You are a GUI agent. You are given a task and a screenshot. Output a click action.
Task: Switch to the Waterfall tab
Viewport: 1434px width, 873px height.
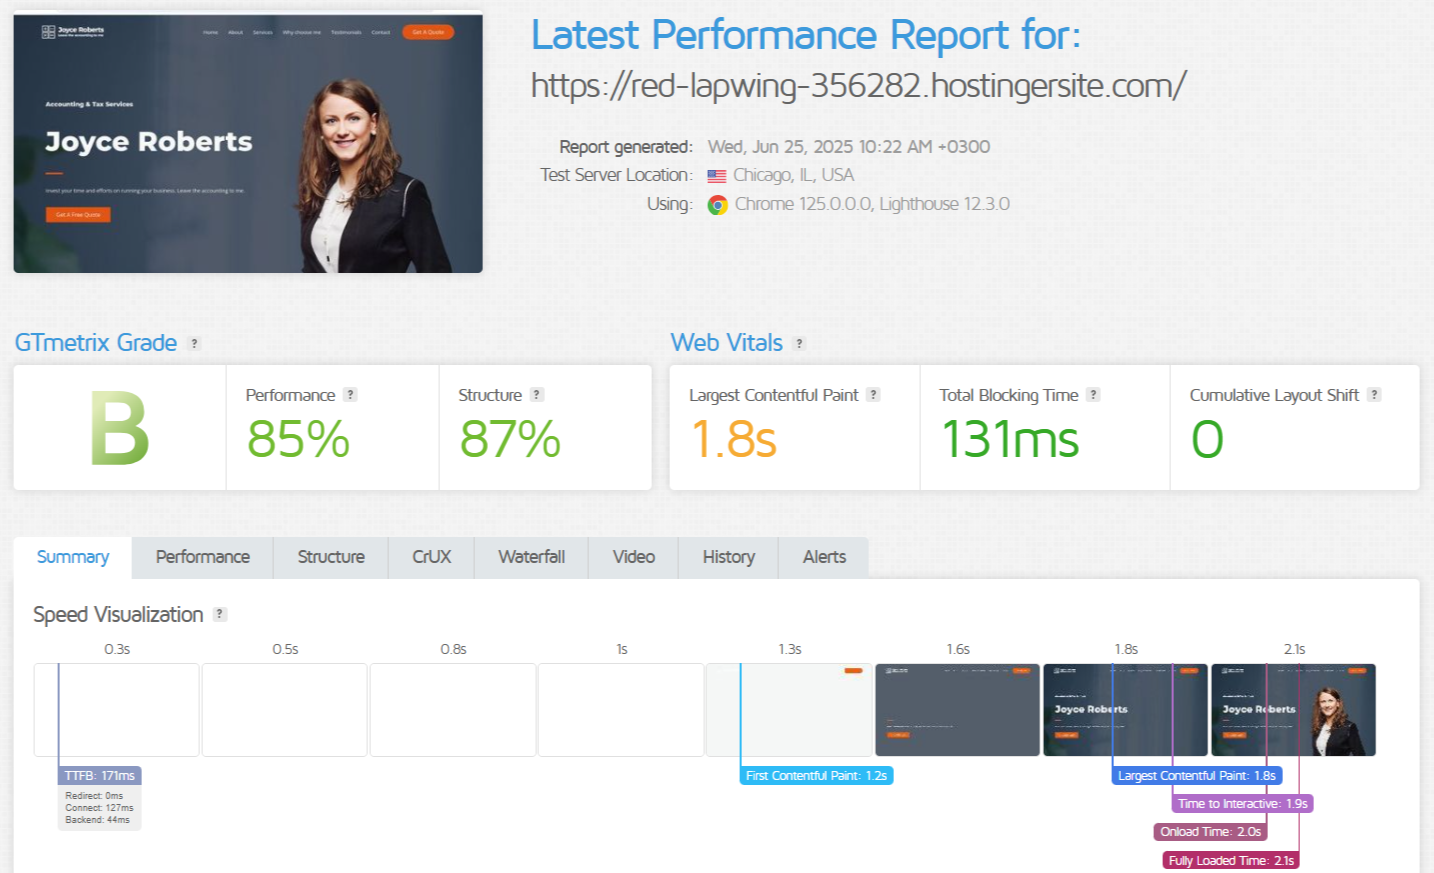[530, 557]
